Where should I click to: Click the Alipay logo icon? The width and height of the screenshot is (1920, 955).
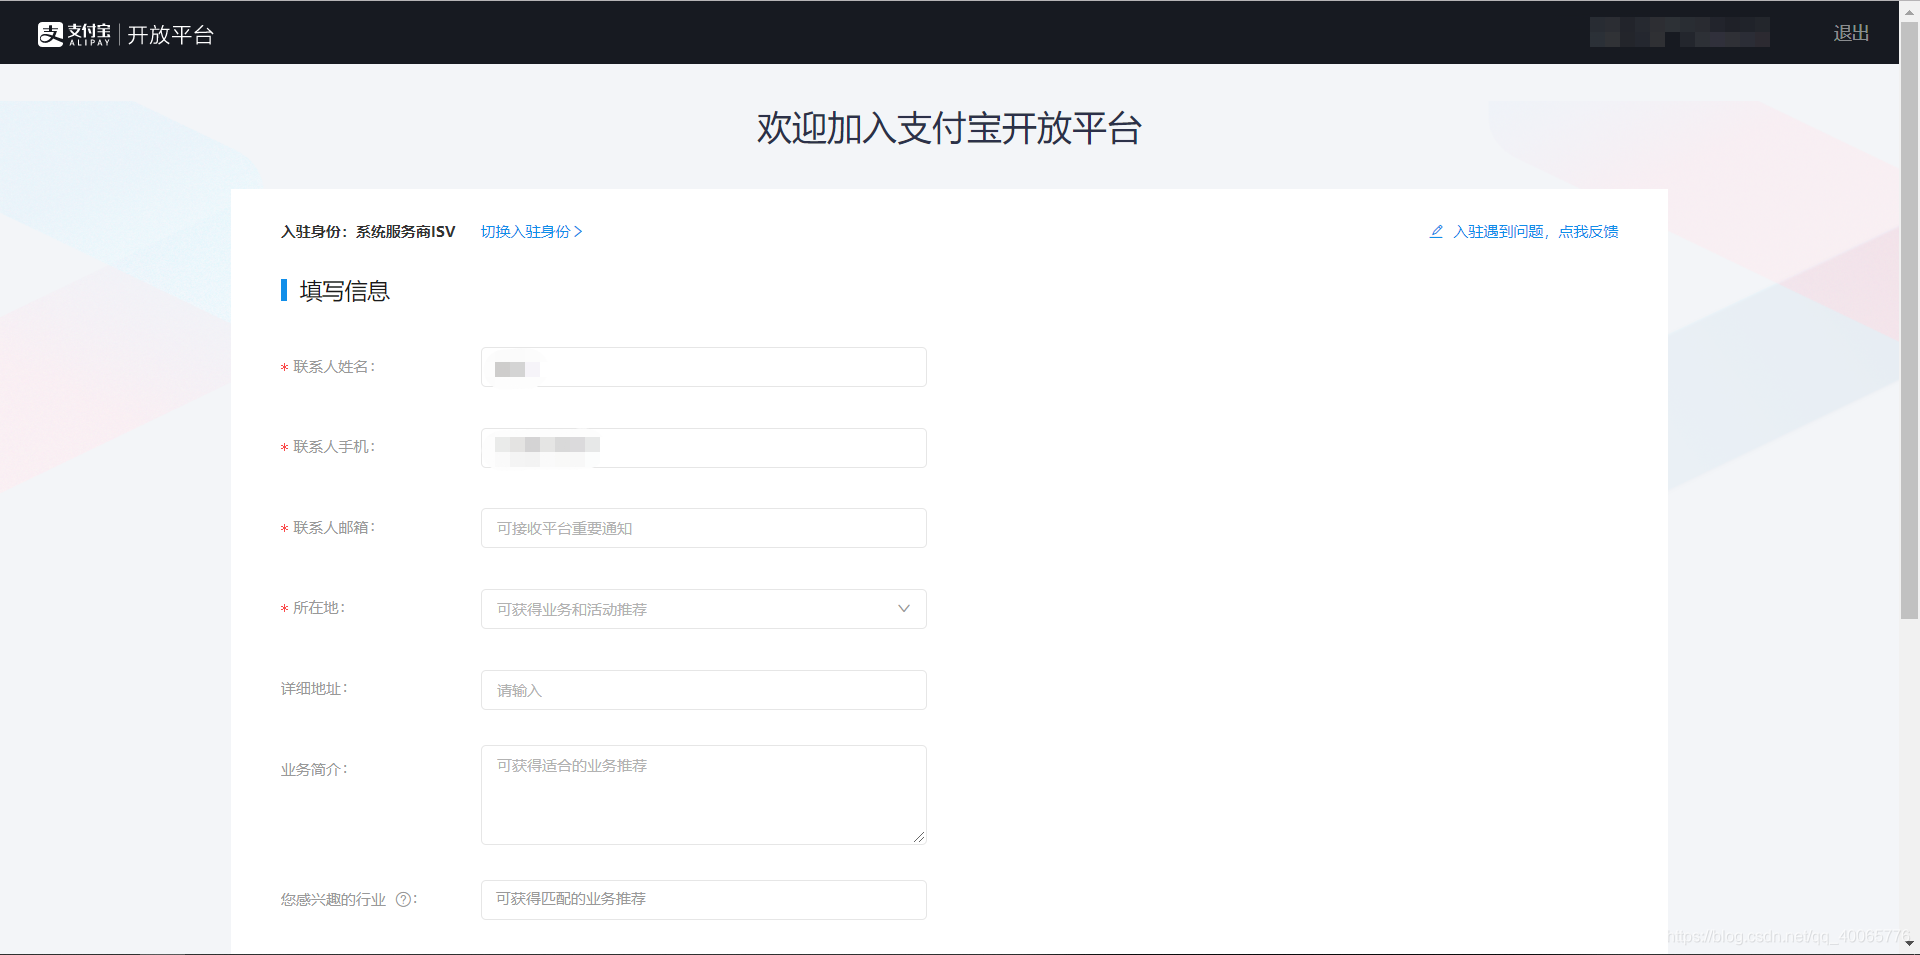coord(51,34)
